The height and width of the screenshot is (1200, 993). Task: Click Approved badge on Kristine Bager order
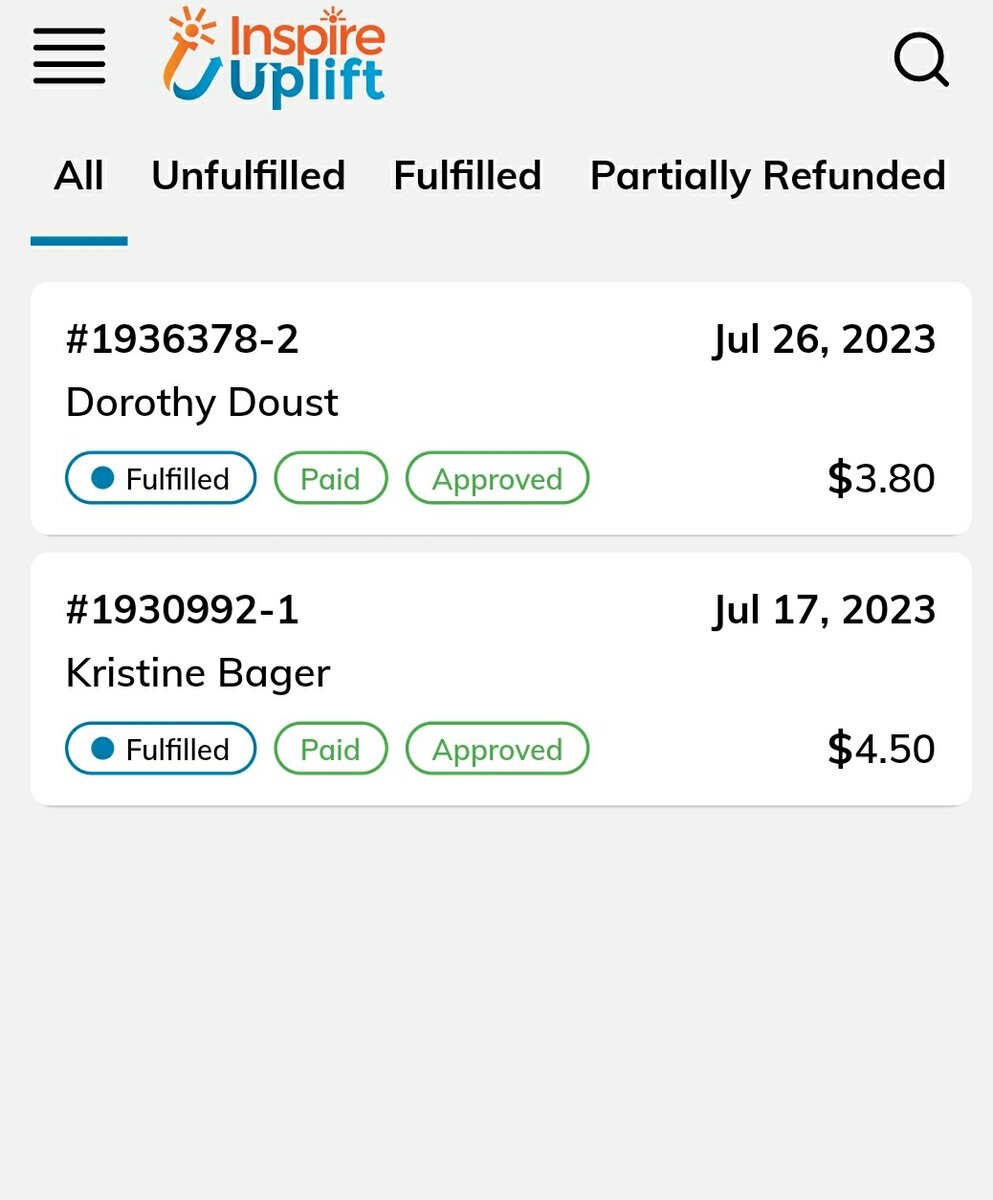(497, 748)
